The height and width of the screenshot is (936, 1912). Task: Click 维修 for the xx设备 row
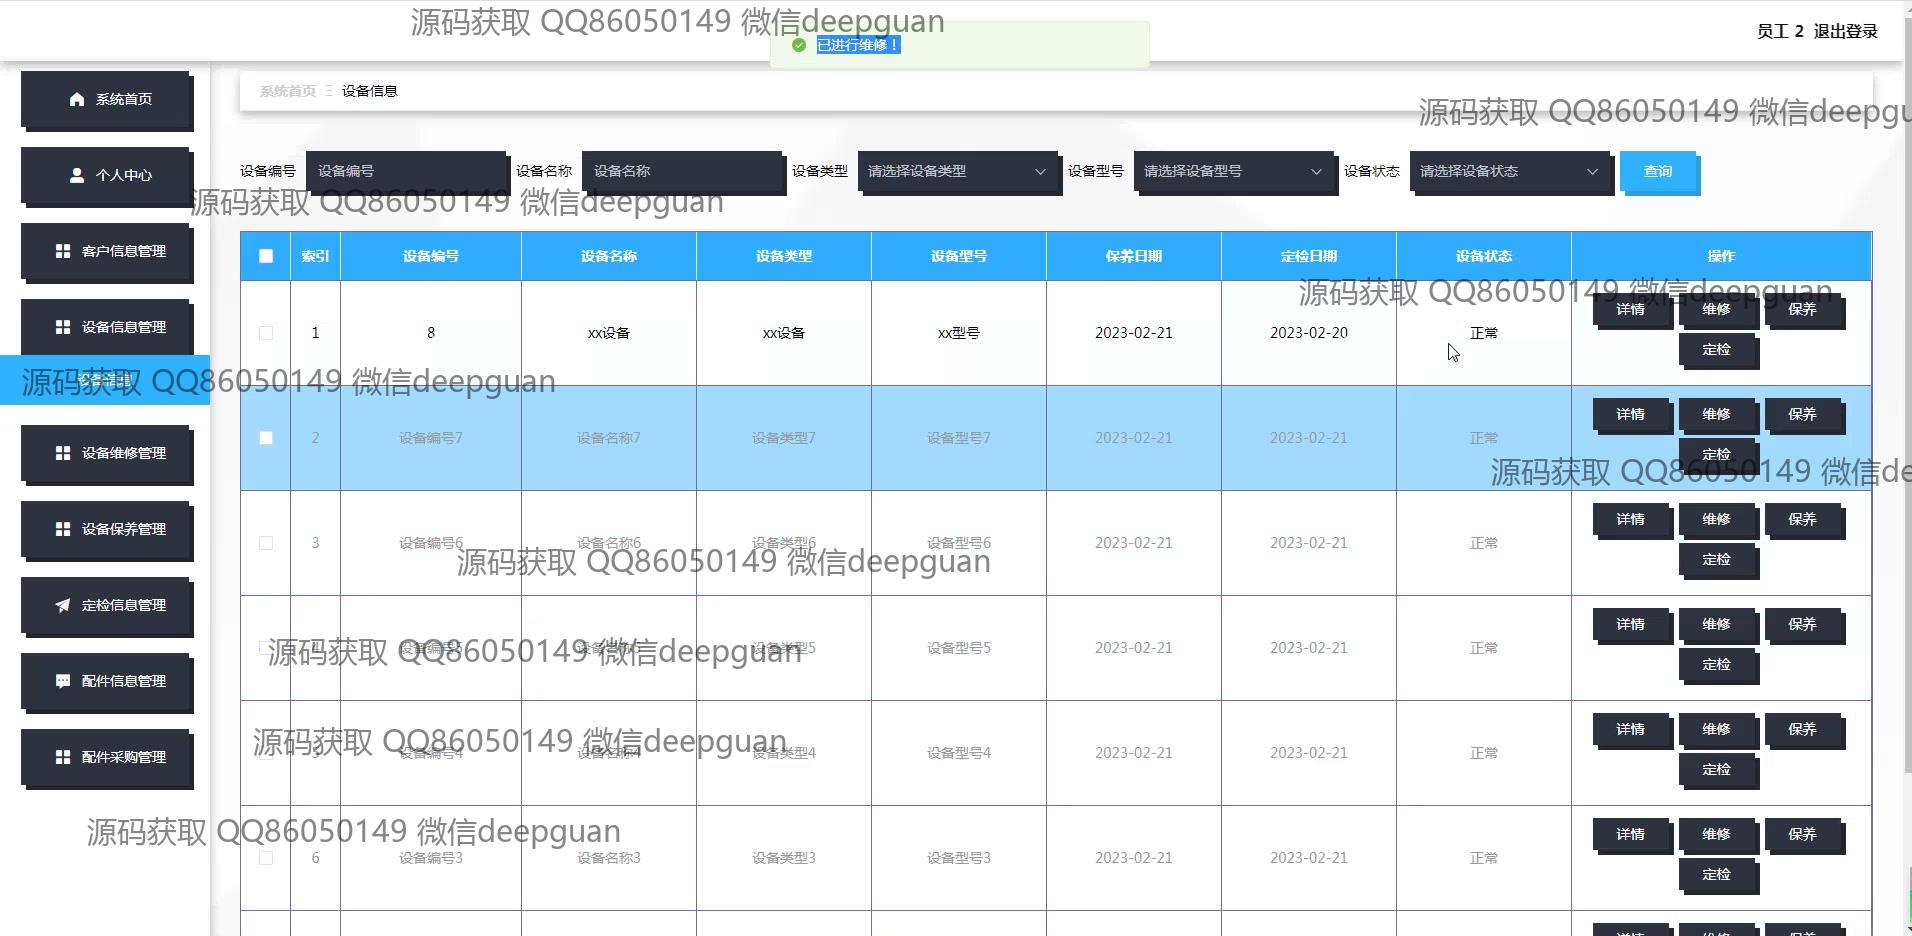click(x=1717, y=310)
